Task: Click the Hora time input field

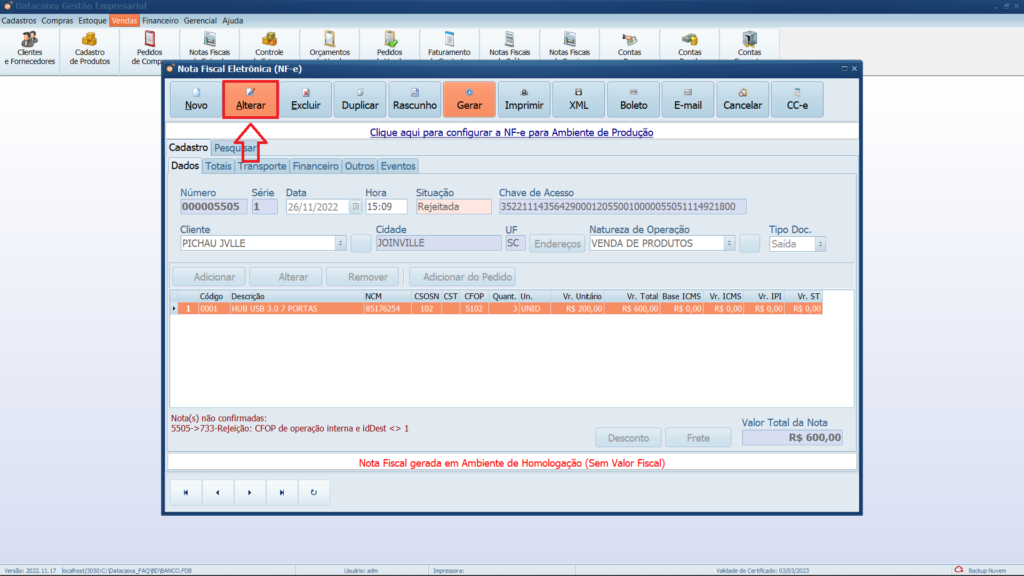Action: (386, 207)
